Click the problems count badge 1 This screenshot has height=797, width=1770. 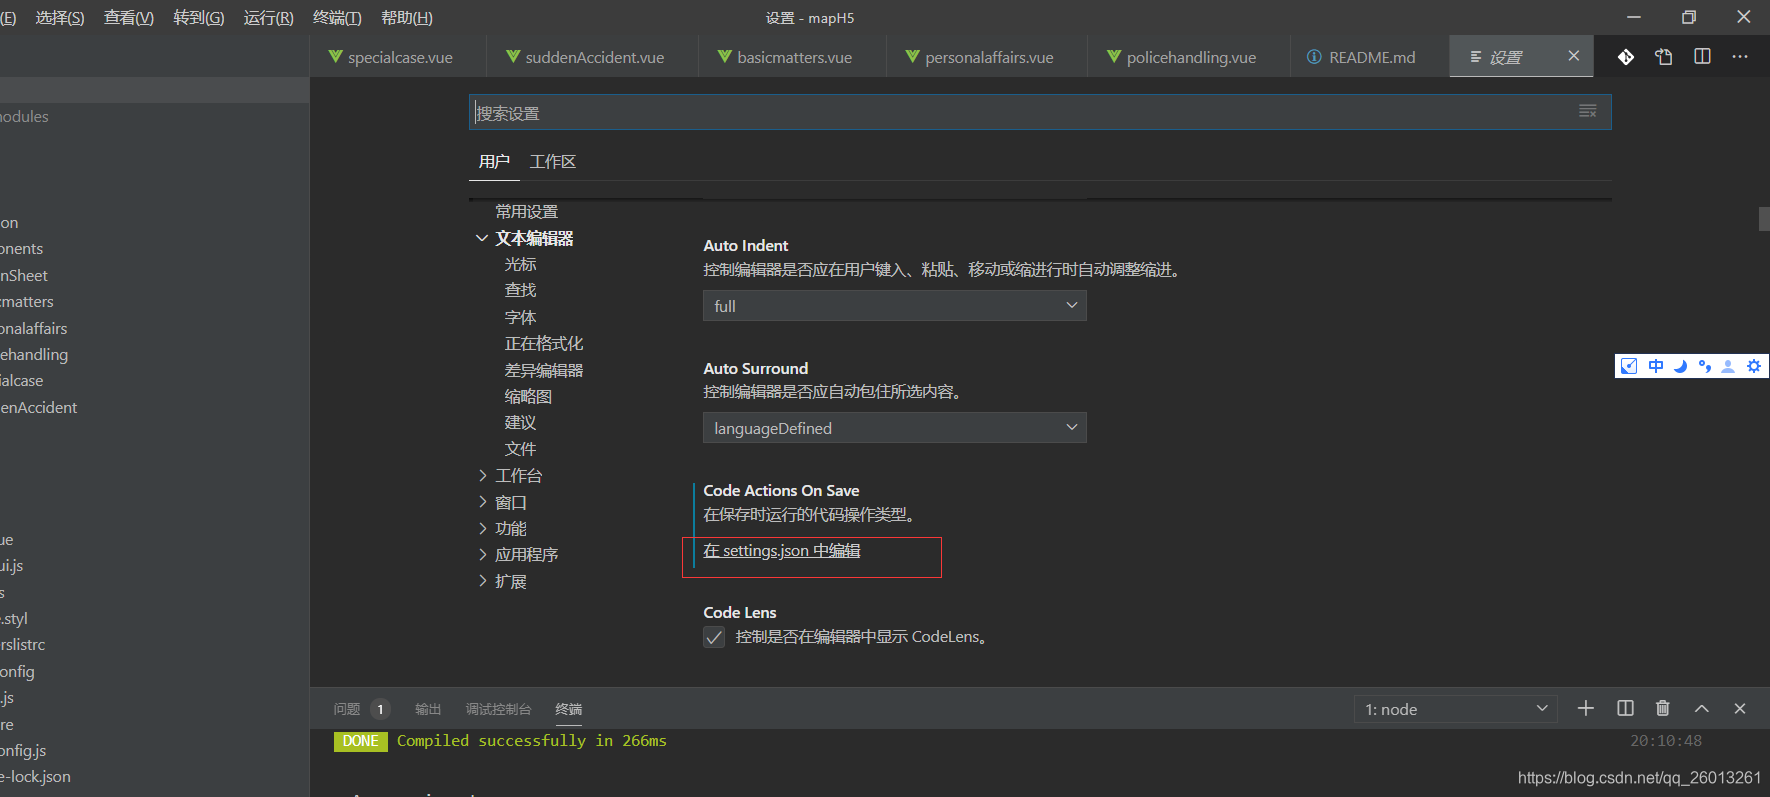tap(380, 709)
